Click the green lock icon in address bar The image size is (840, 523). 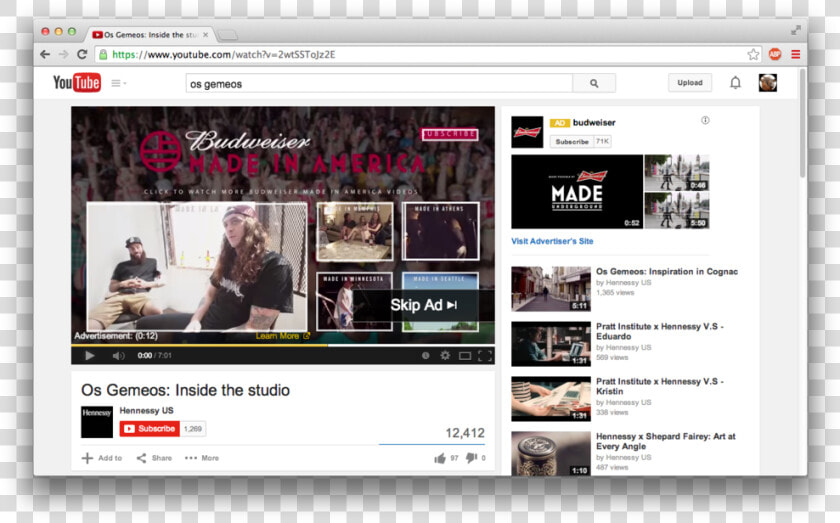click(x=103, y=54)
